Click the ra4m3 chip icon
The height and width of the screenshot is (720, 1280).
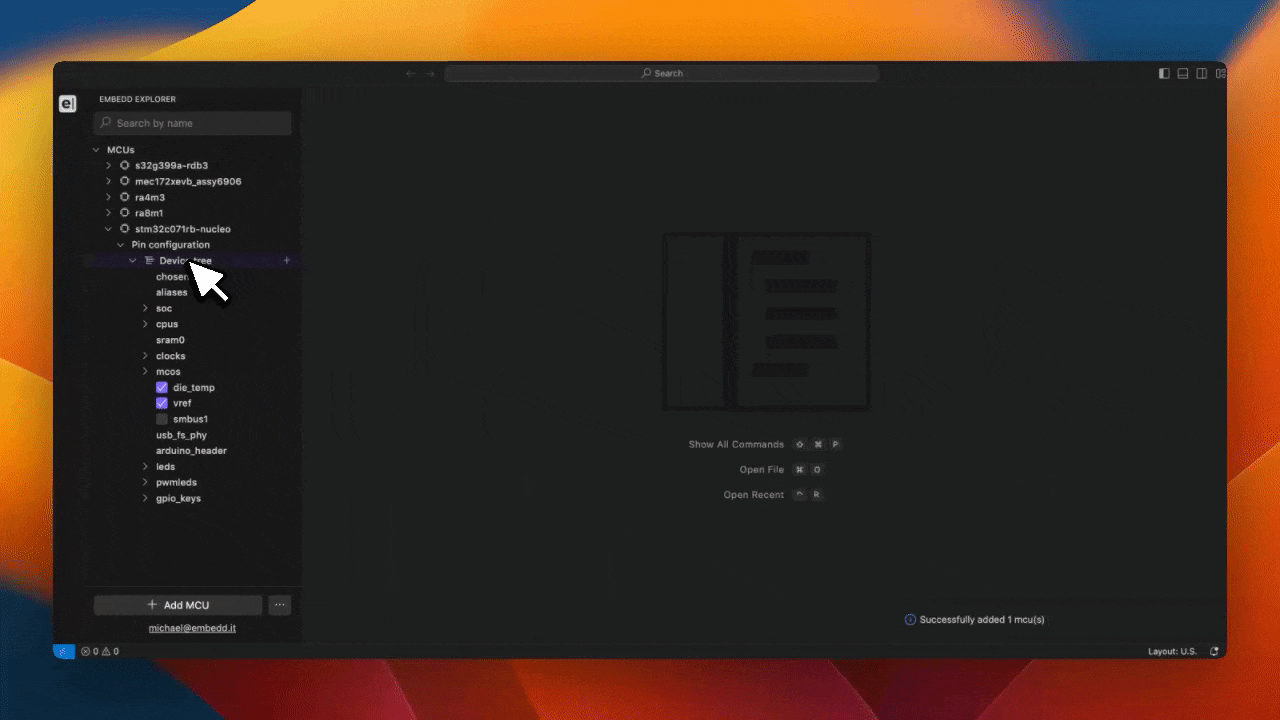point(125,197)
